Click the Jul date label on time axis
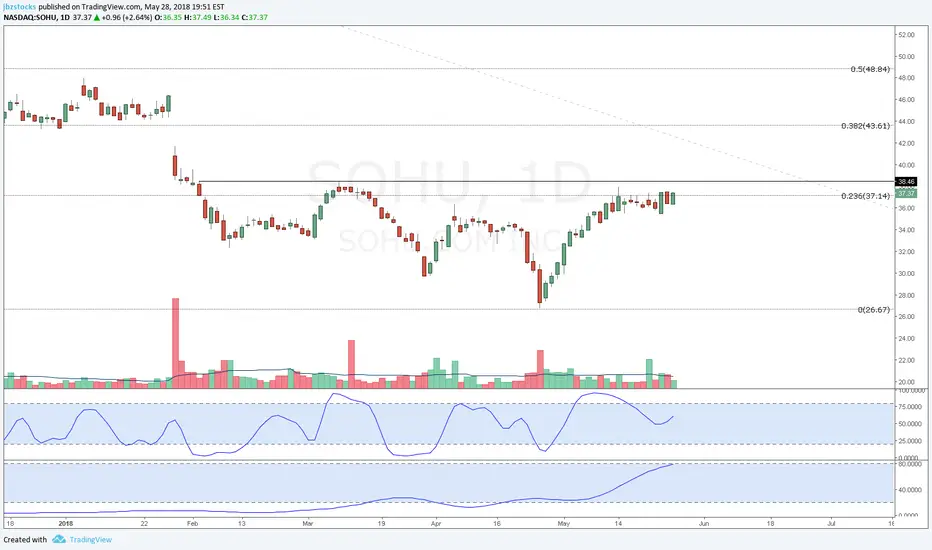932x550 pixels. [832, 523]
